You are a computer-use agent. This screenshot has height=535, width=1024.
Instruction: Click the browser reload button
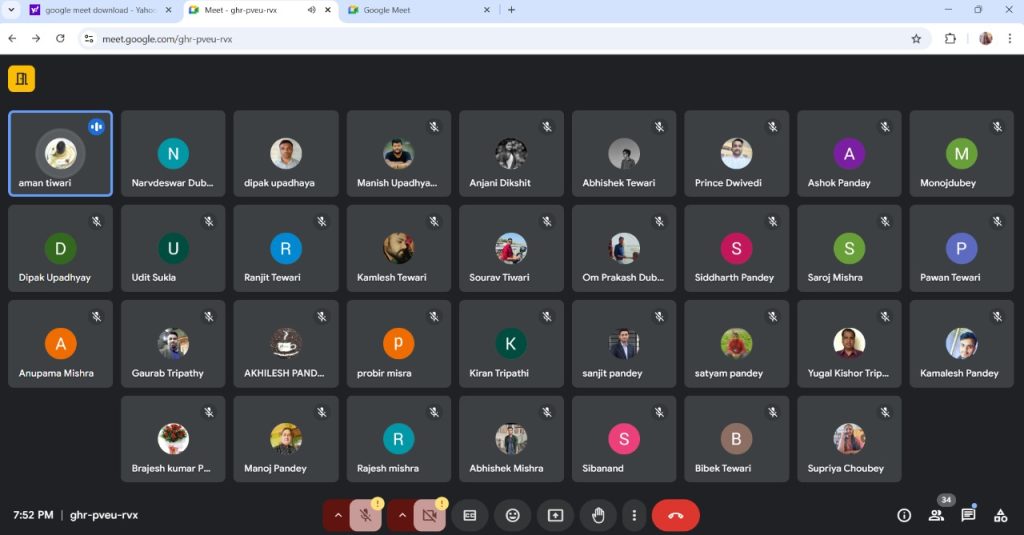[x=60, y=38]
